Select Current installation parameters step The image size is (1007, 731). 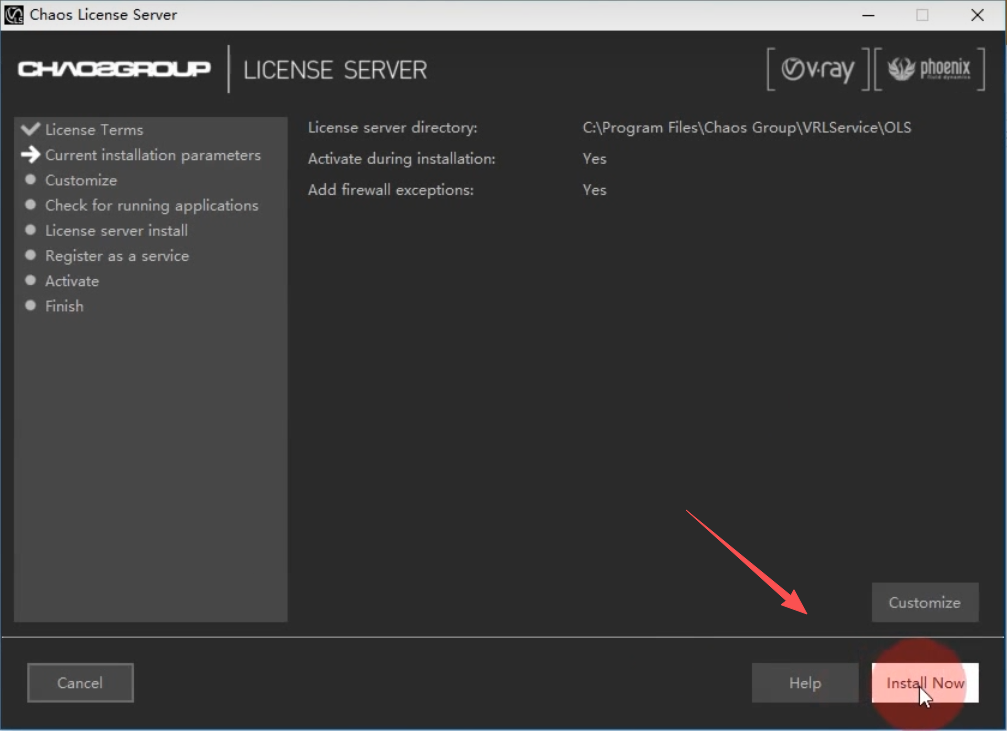[x=152, y=155]
